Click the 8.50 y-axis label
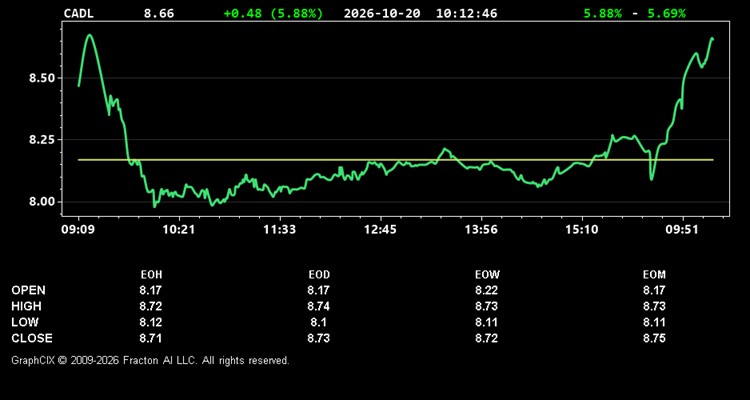This screenshot has width=750, height=400. 43,78
